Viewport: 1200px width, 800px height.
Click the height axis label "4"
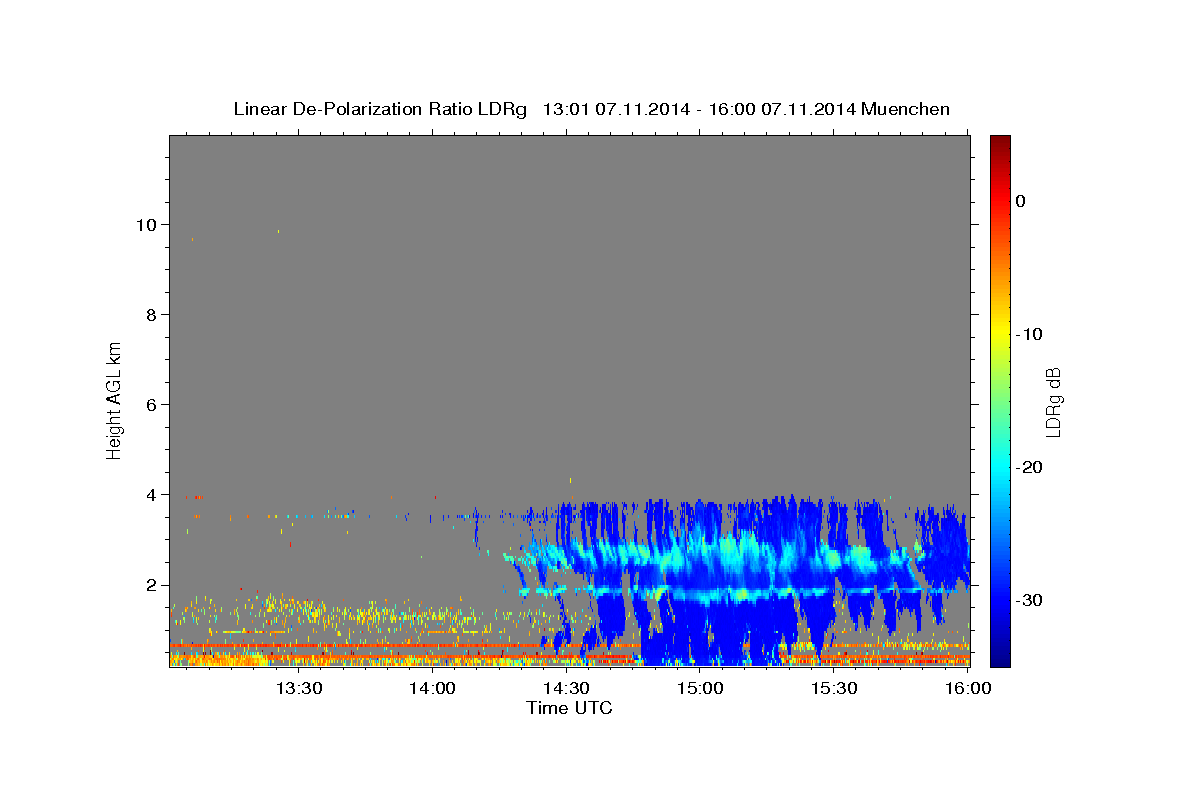pyautogui.click(x=149, y=494)
